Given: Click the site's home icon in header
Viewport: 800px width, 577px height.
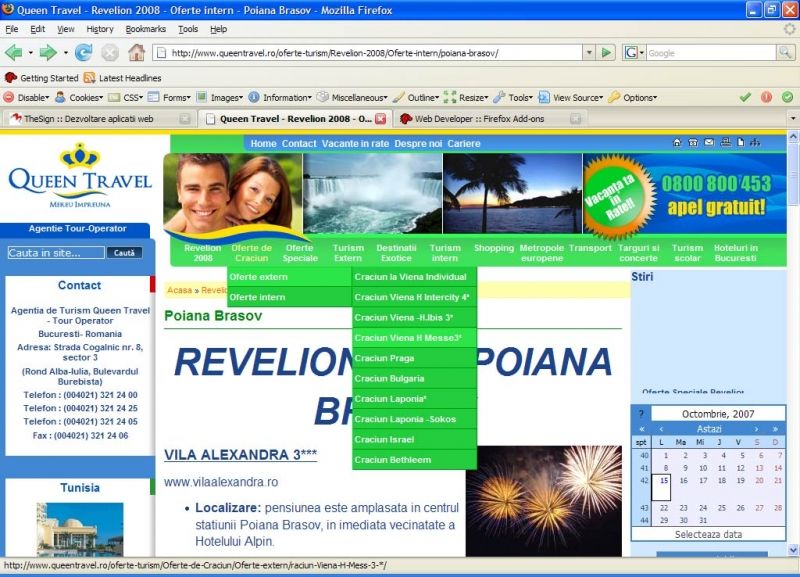Looking at the screenshot, I should 677,143.
